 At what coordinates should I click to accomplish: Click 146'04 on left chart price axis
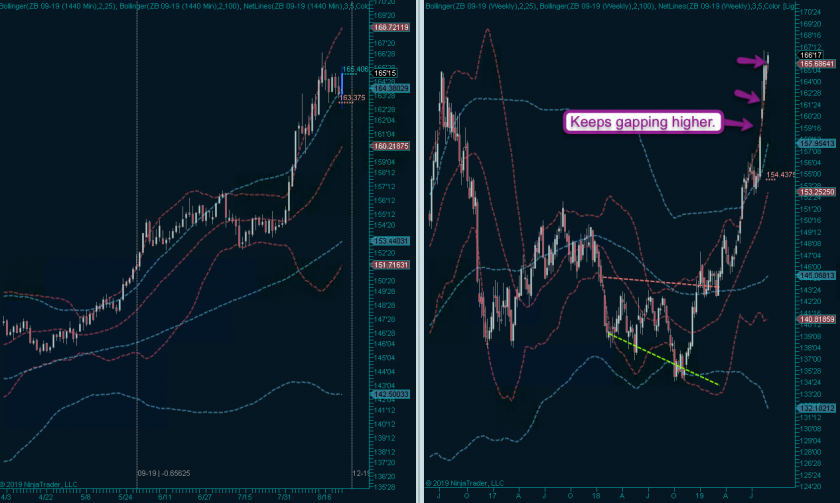[385, 344]
